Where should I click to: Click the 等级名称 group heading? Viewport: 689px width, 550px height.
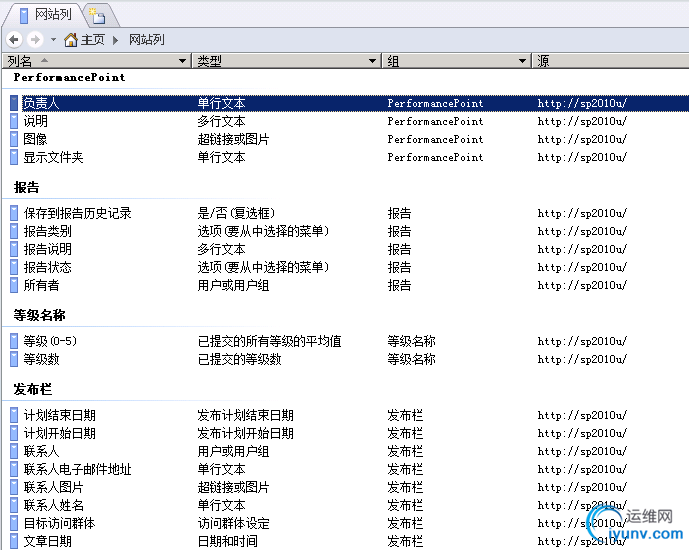click(39, 315)
